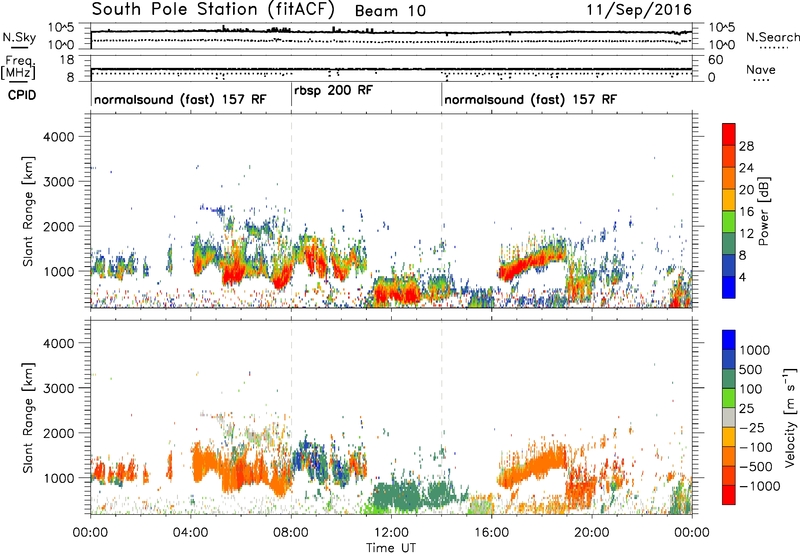Click the red bottom of velocity colorbar
Screen dimensions: 800x554
pos(729,495)
